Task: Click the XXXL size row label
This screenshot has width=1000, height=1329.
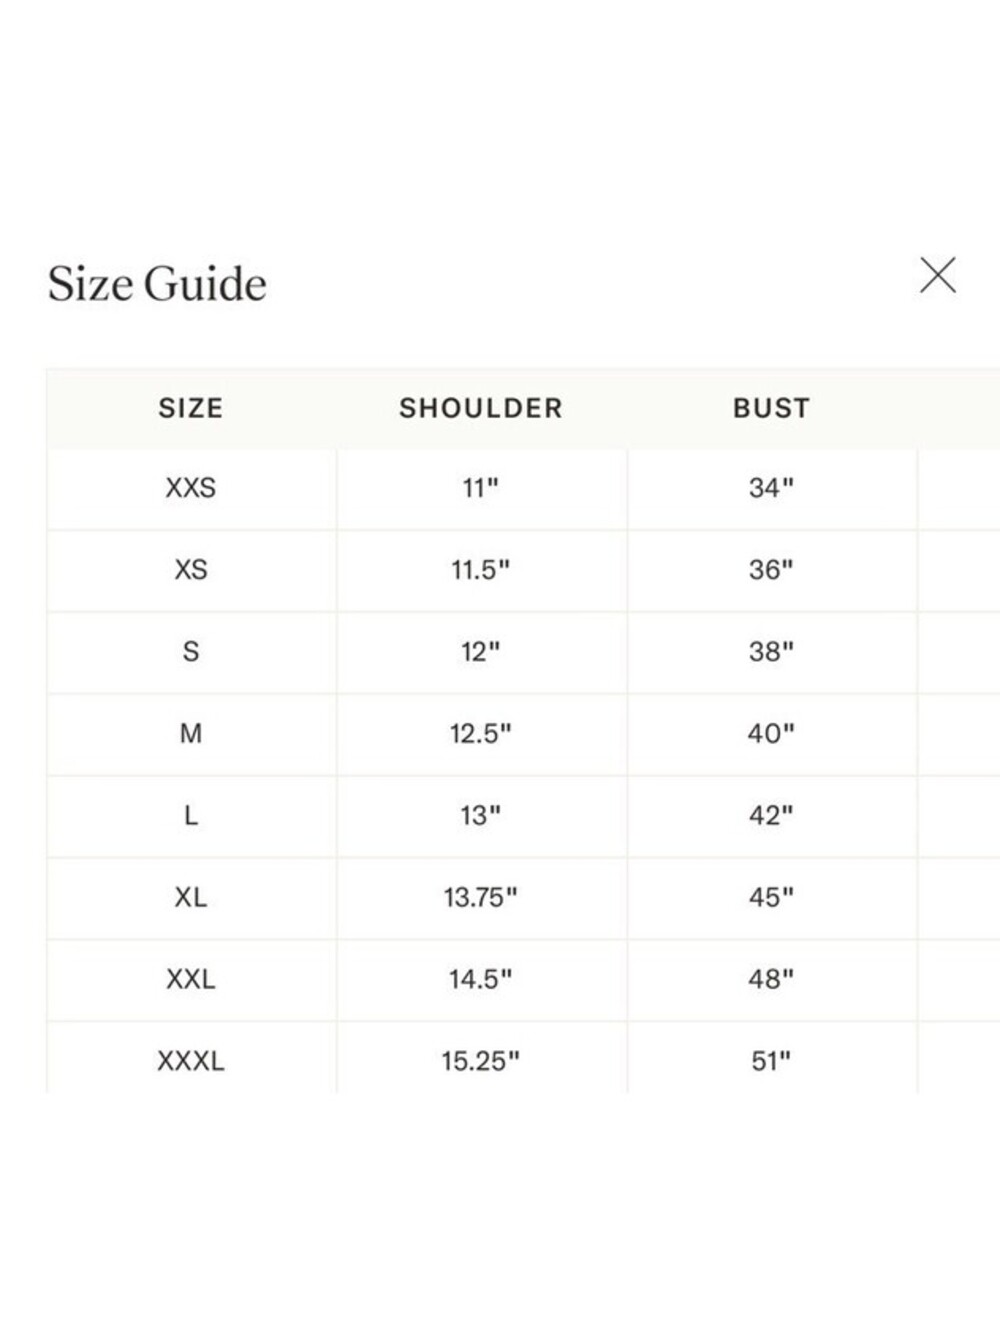Action: 191,1061
